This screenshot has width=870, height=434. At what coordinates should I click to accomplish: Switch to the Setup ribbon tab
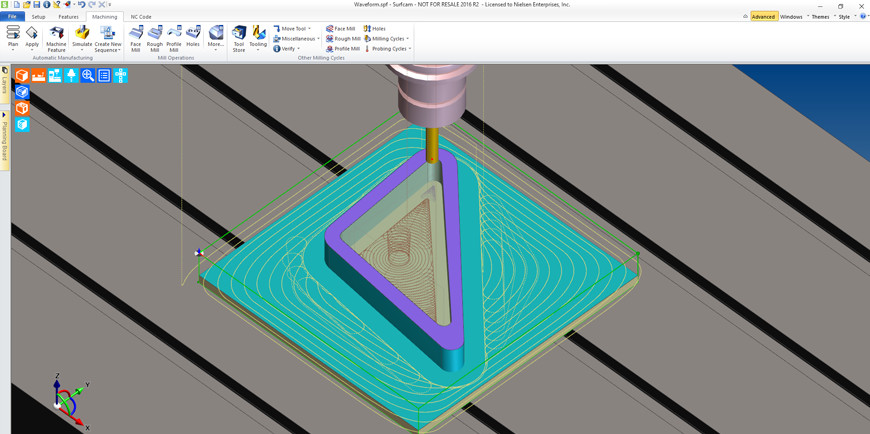point(38,17)
